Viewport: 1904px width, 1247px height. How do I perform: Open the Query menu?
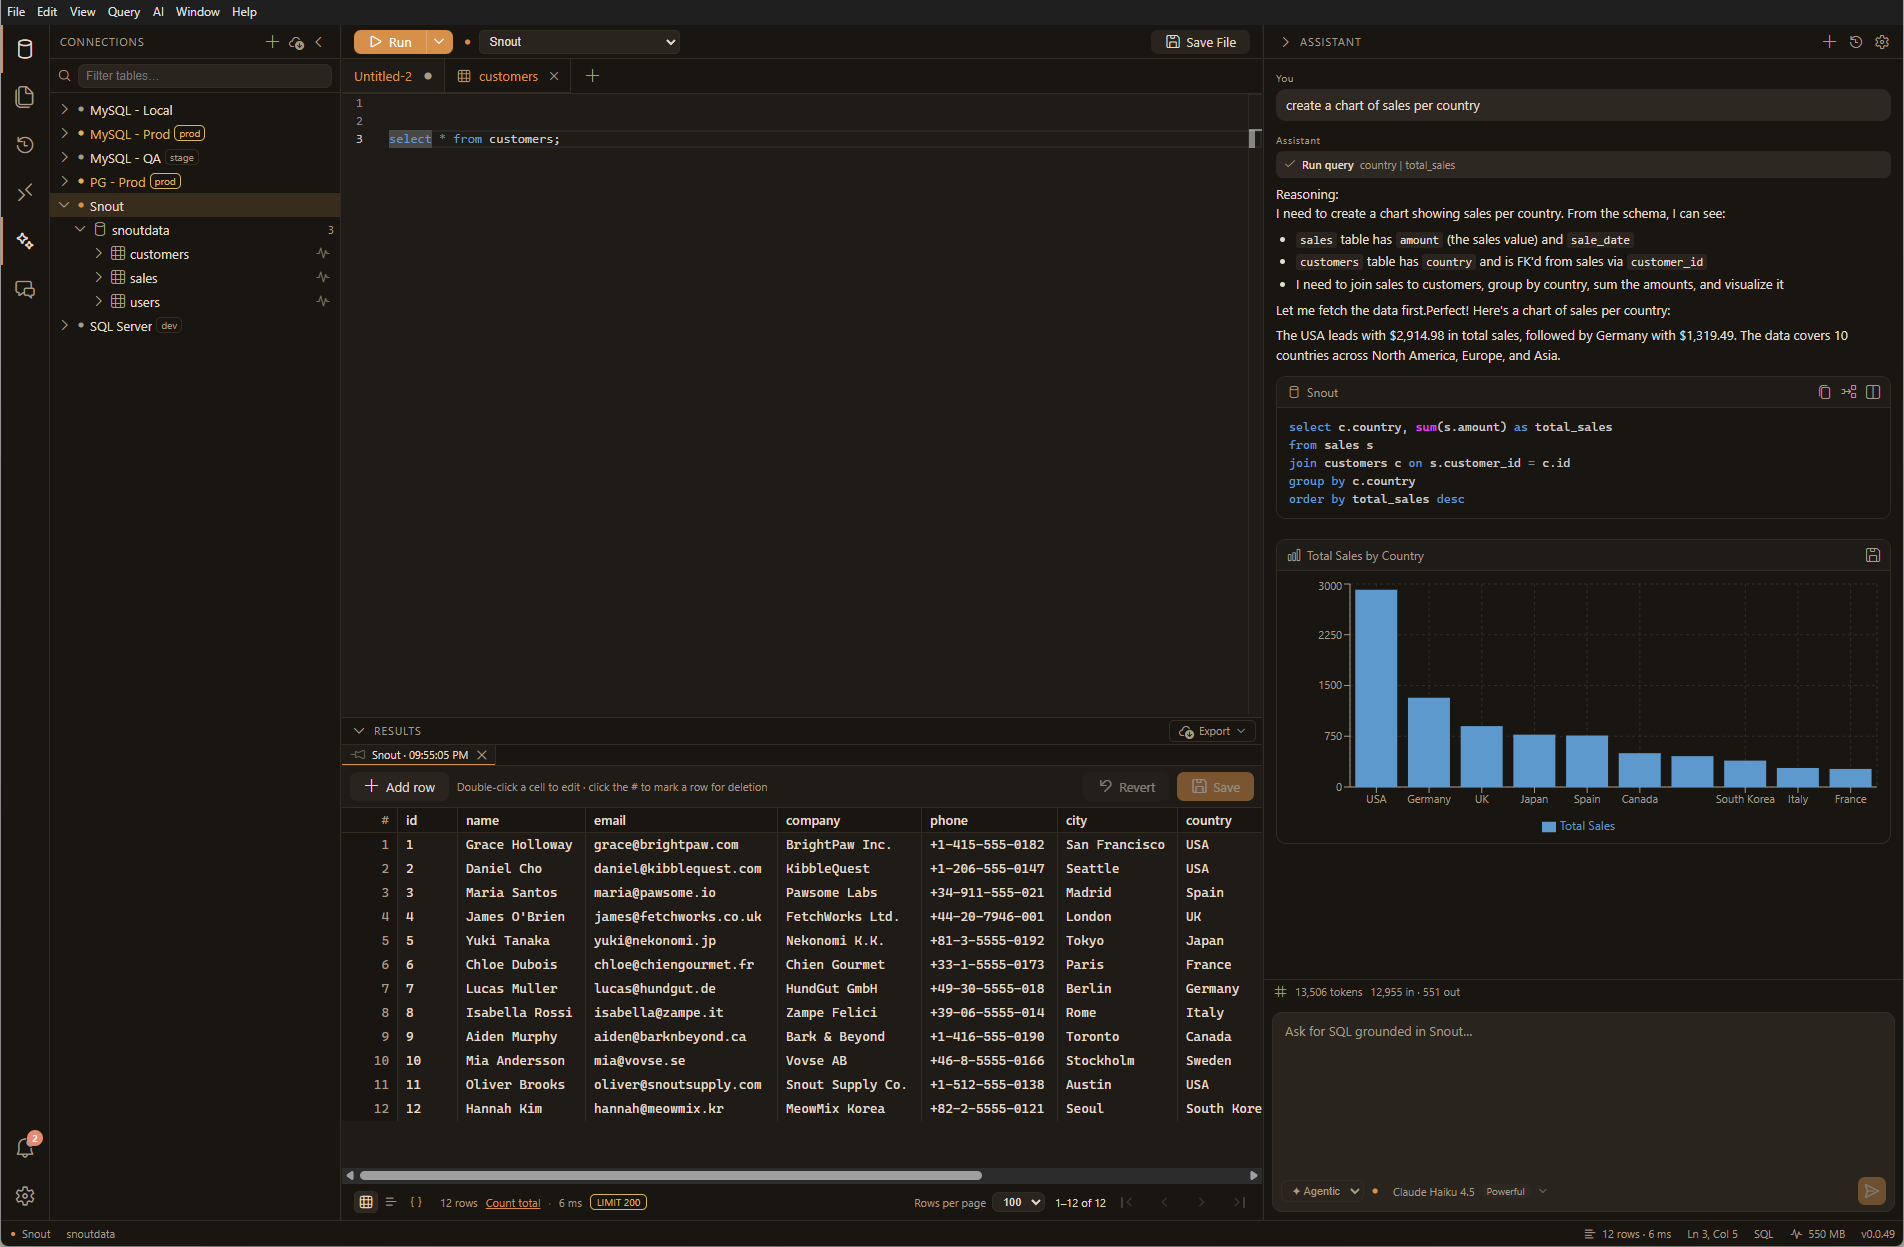coord(124,12)
